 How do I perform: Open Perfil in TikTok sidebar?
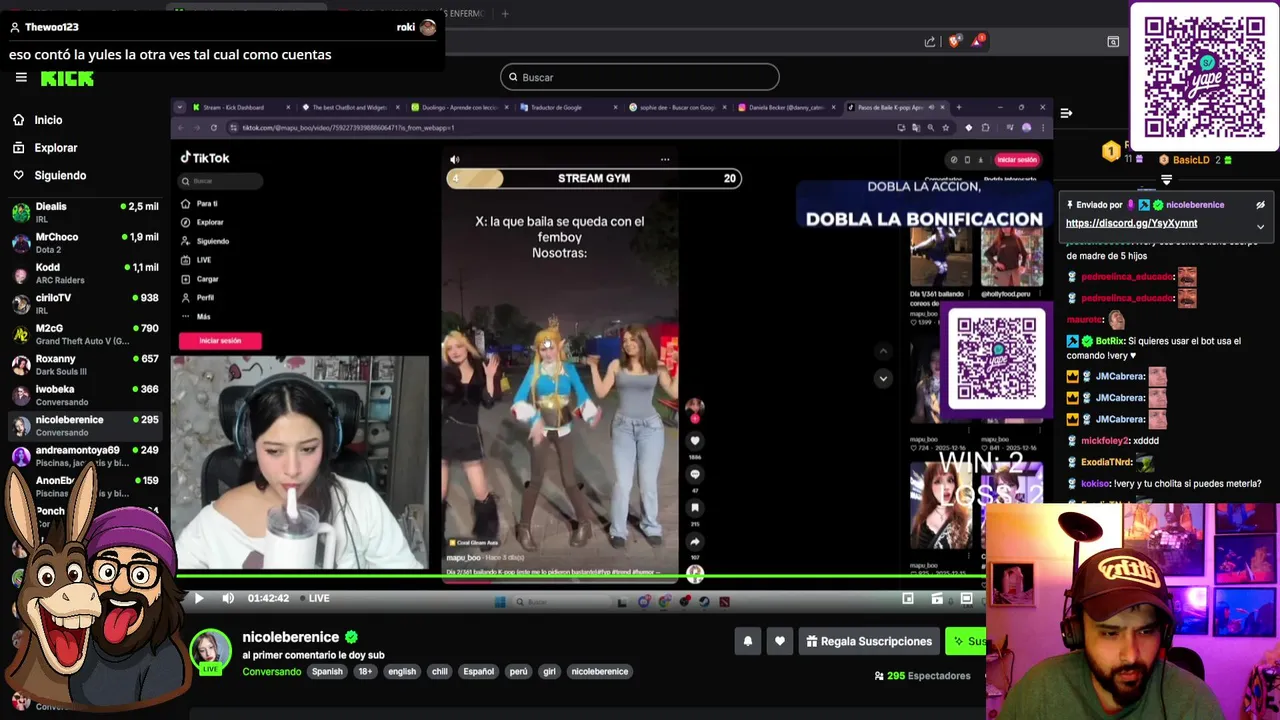(x=198, y=298)
